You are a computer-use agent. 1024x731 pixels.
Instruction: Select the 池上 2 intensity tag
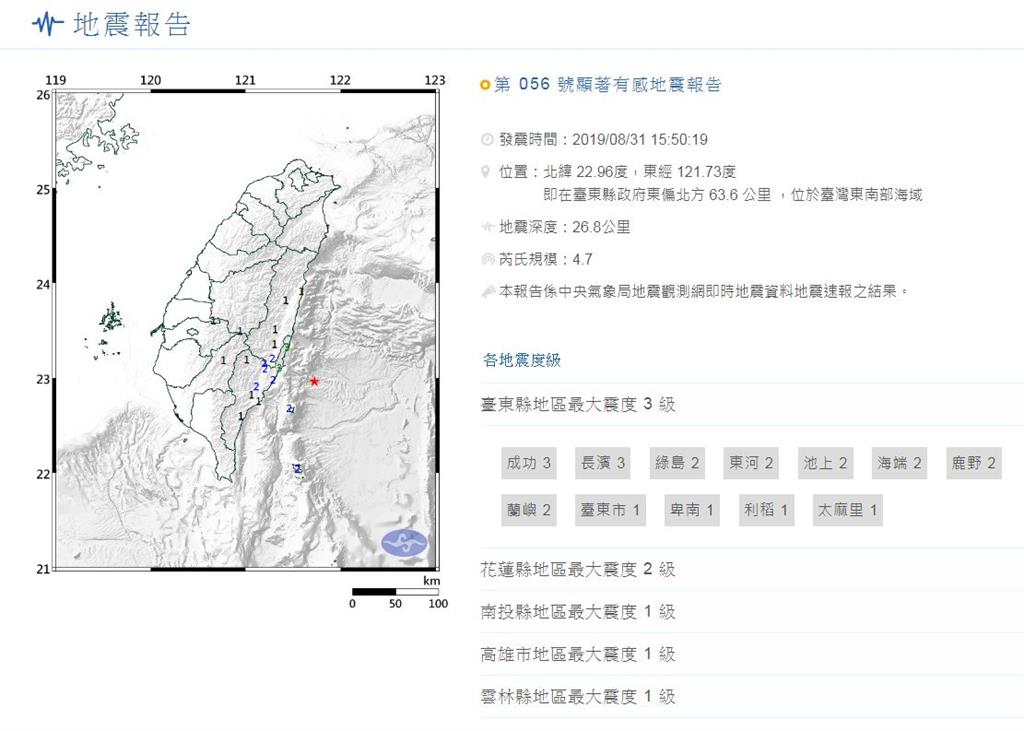(825, 463)
